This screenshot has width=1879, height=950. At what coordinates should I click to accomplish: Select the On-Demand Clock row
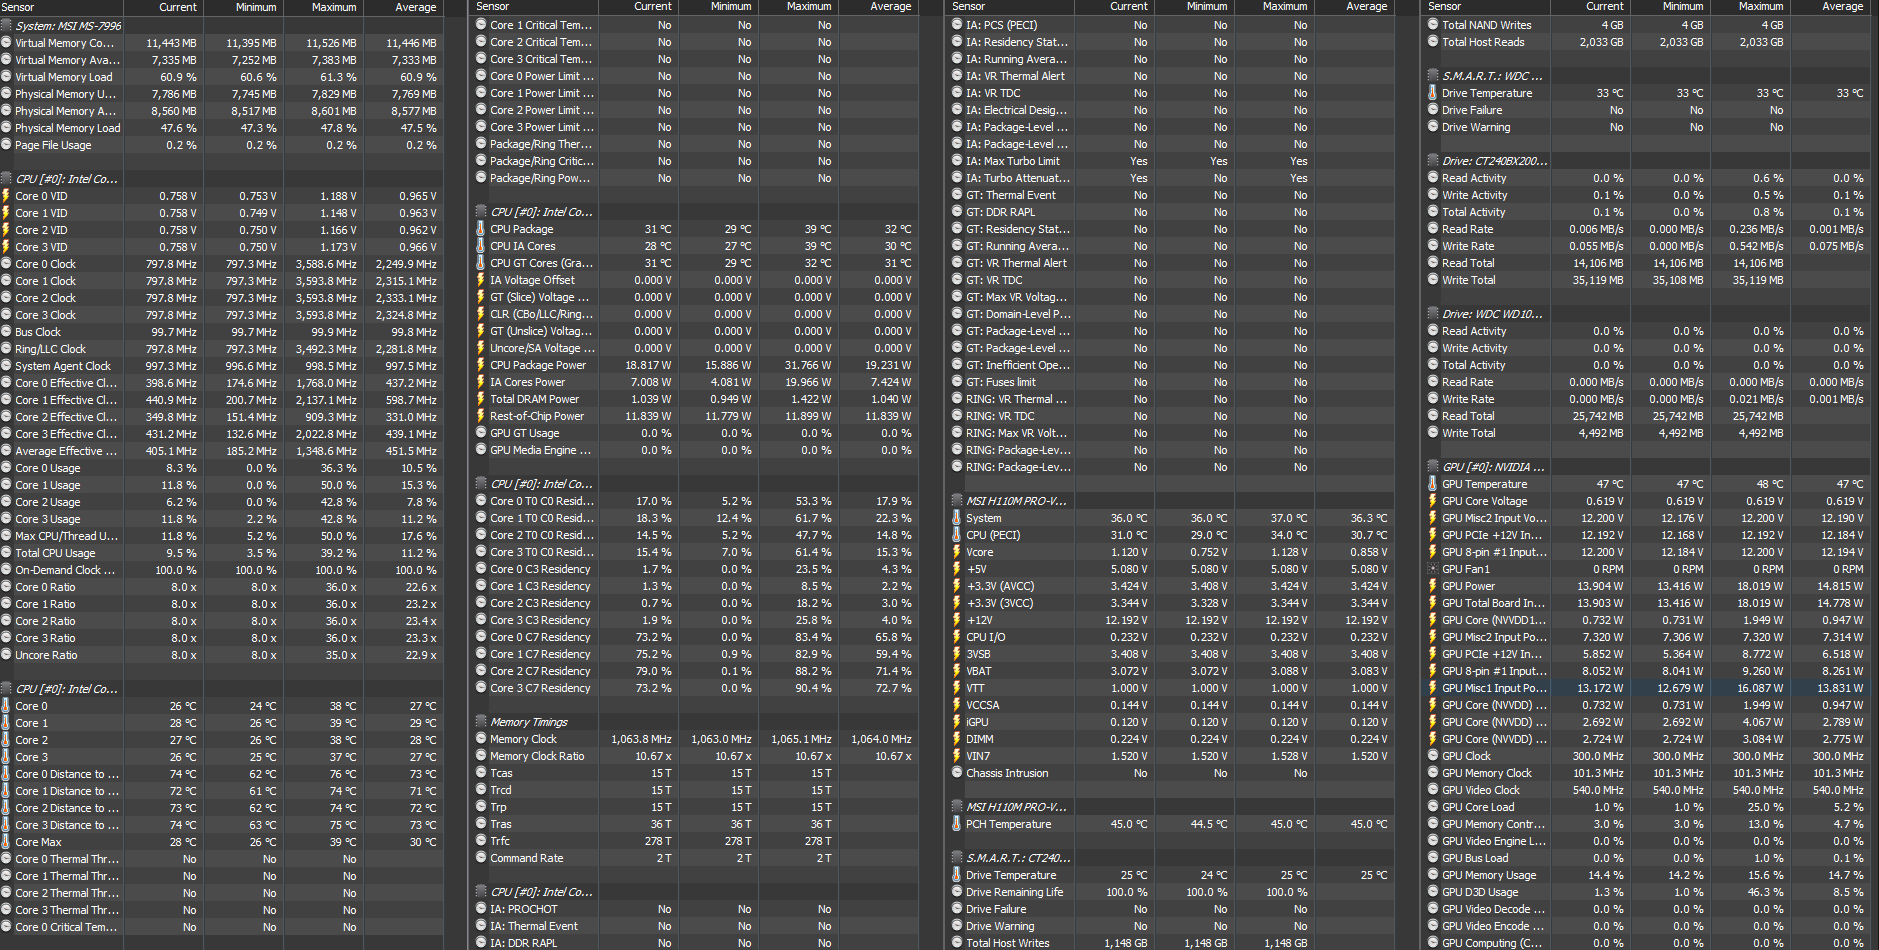221,570
